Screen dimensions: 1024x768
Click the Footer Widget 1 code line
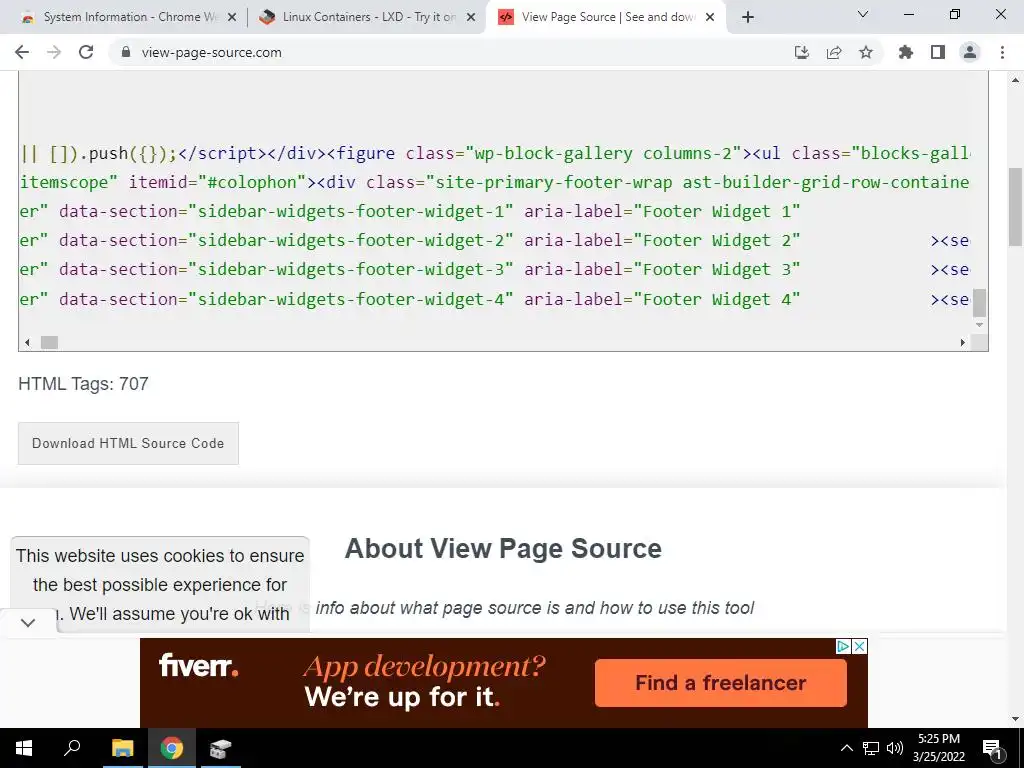tap(409, 212)
